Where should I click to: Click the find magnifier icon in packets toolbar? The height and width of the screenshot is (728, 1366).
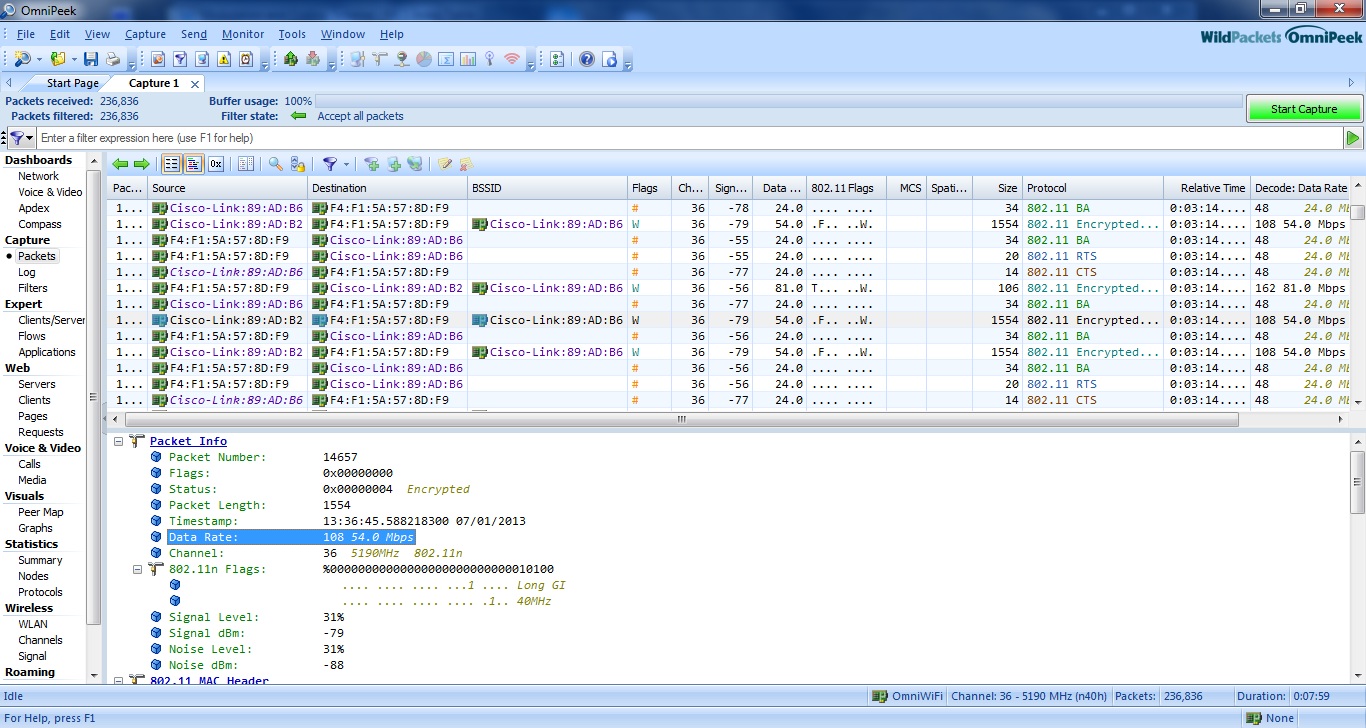[x=275, y=164]
